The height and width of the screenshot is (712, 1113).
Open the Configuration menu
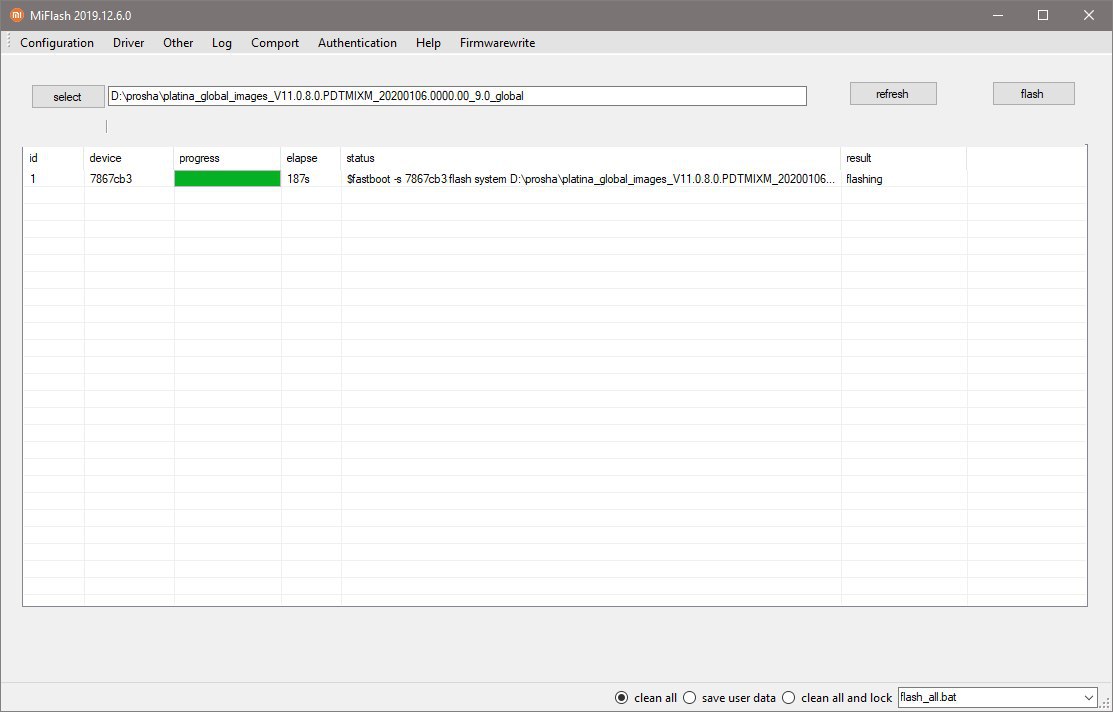point(57,43)
